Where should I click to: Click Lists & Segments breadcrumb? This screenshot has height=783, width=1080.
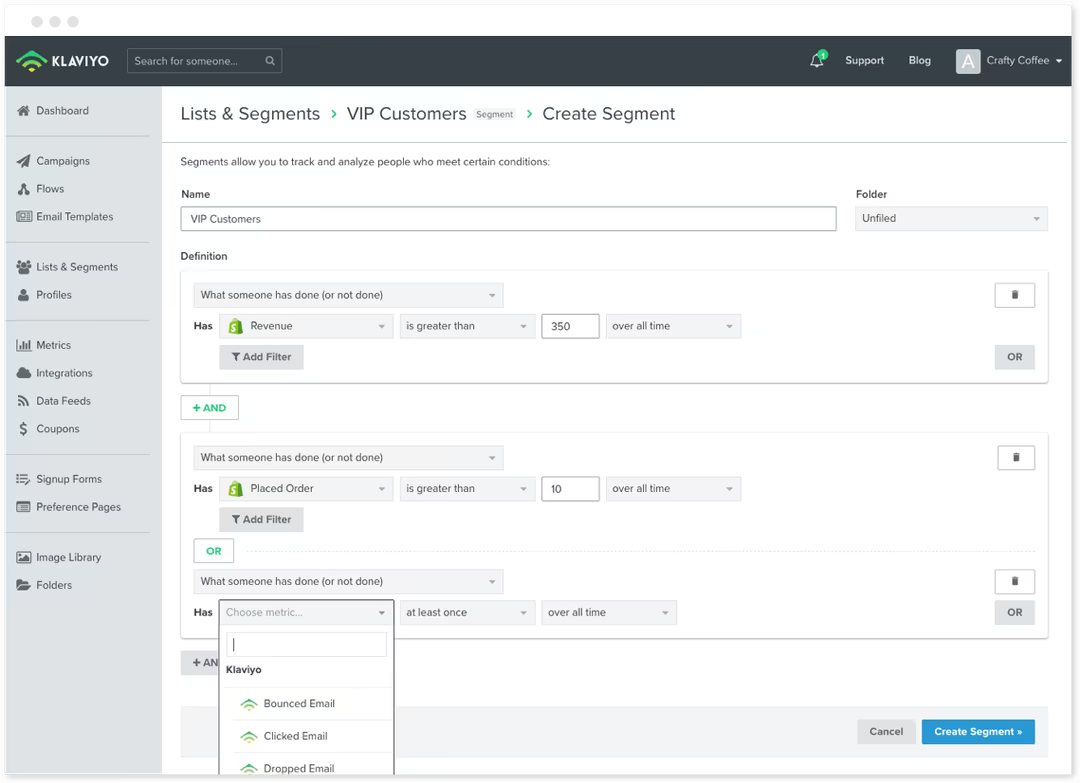[250, 114]
